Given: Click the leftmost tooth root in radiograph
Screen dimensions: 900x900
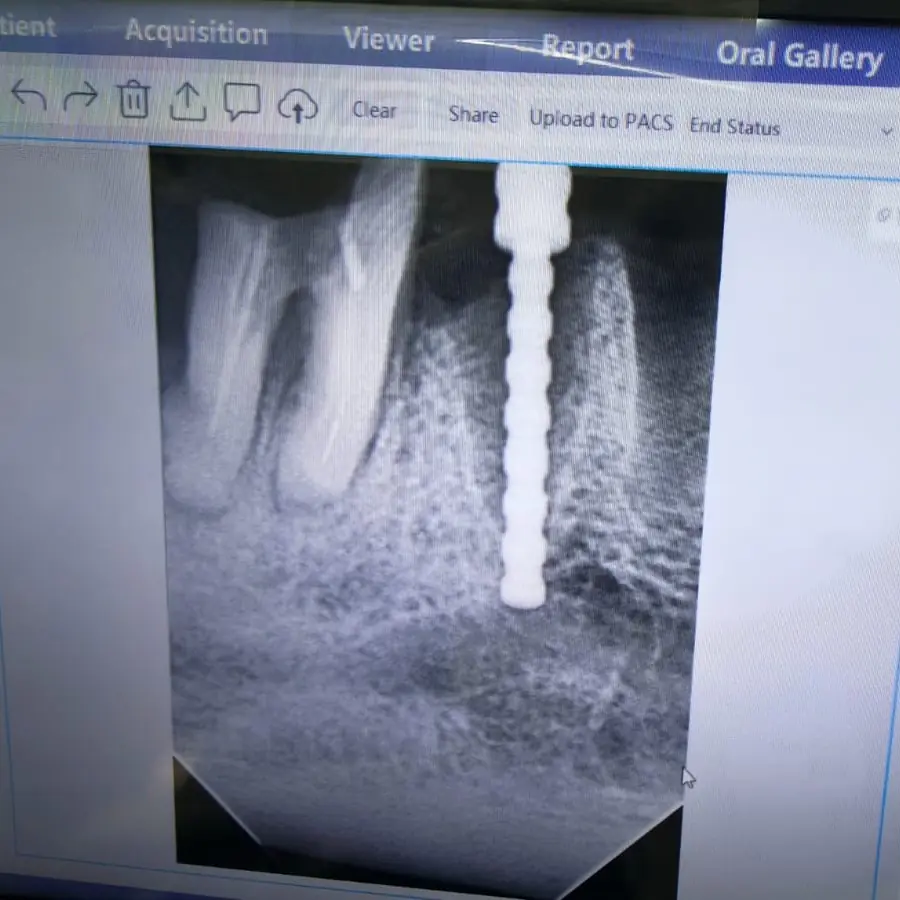Looking at the screenshot, I should point(221,356).
